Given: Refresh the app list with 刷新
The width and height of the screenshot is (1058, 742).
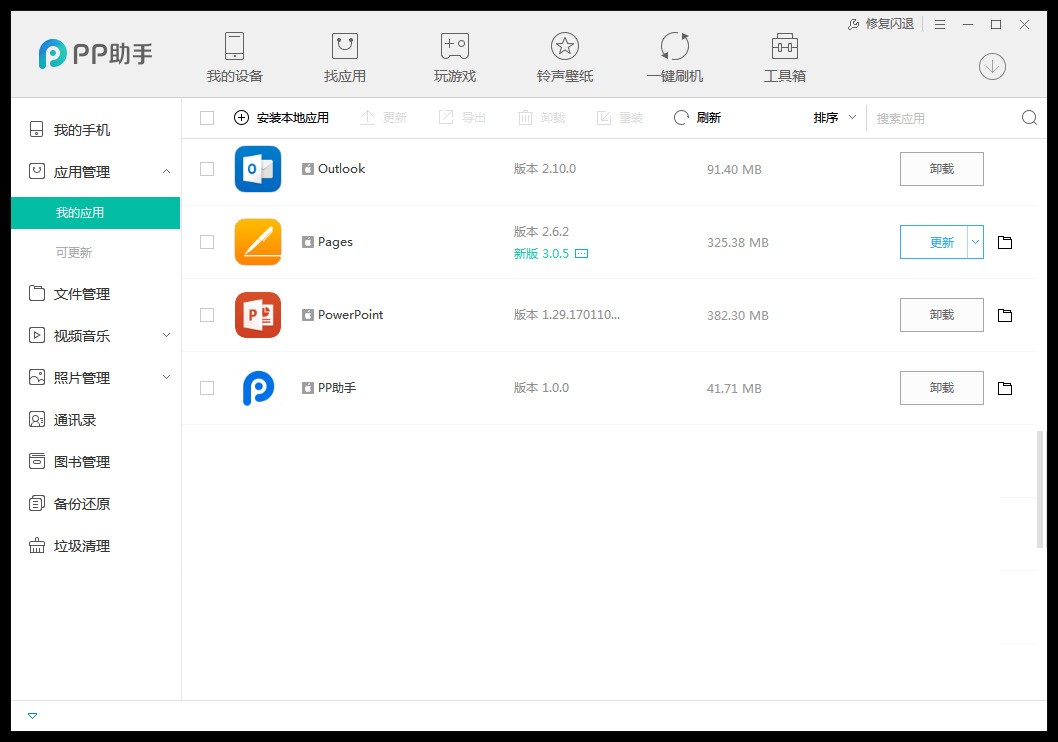Looking at the screenshot, I should pos(698,118).
